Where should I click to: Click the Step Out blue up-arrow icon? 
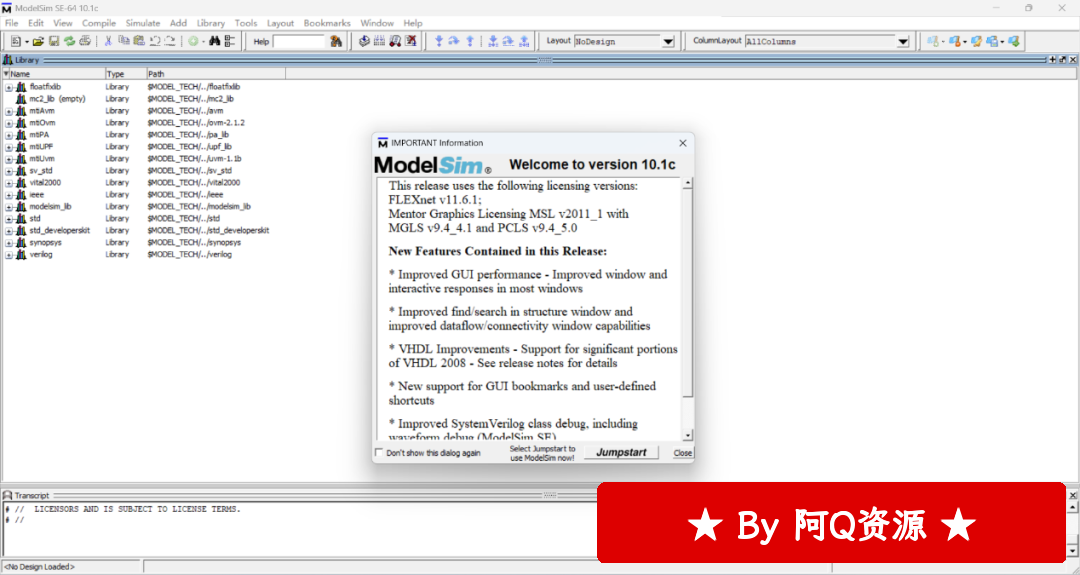(470, 41)
